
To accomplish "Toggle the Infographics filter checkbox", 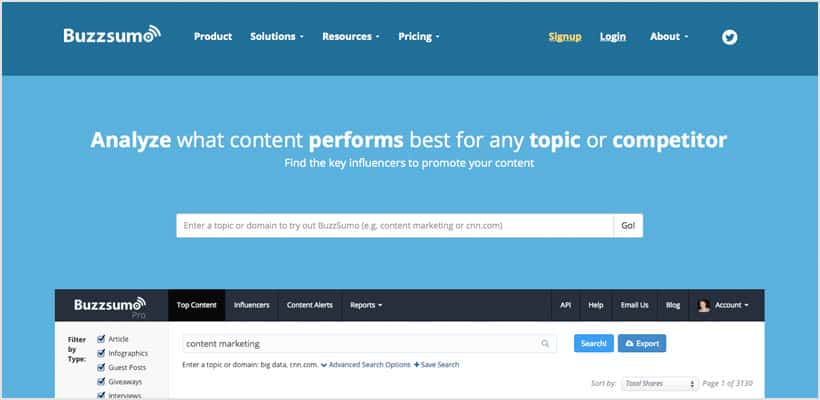I will click(101, 353).
